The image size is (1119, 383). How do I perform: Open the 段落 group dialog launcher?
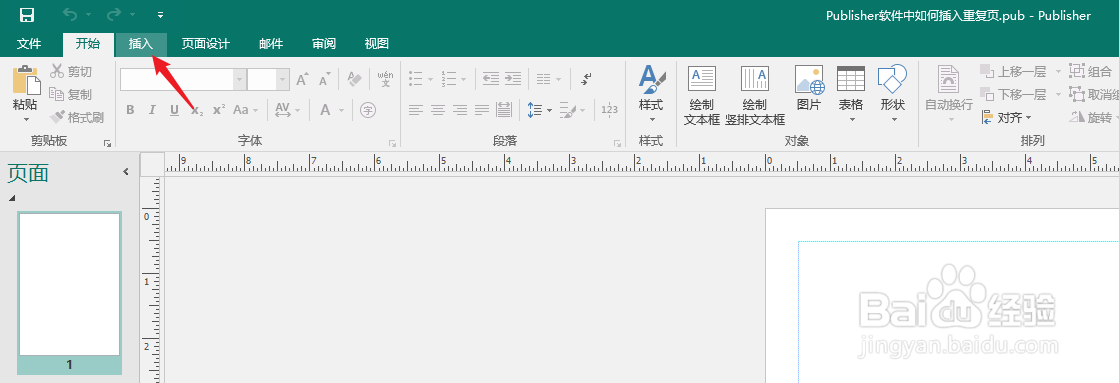pyautogui.click(x=617, y=143)
